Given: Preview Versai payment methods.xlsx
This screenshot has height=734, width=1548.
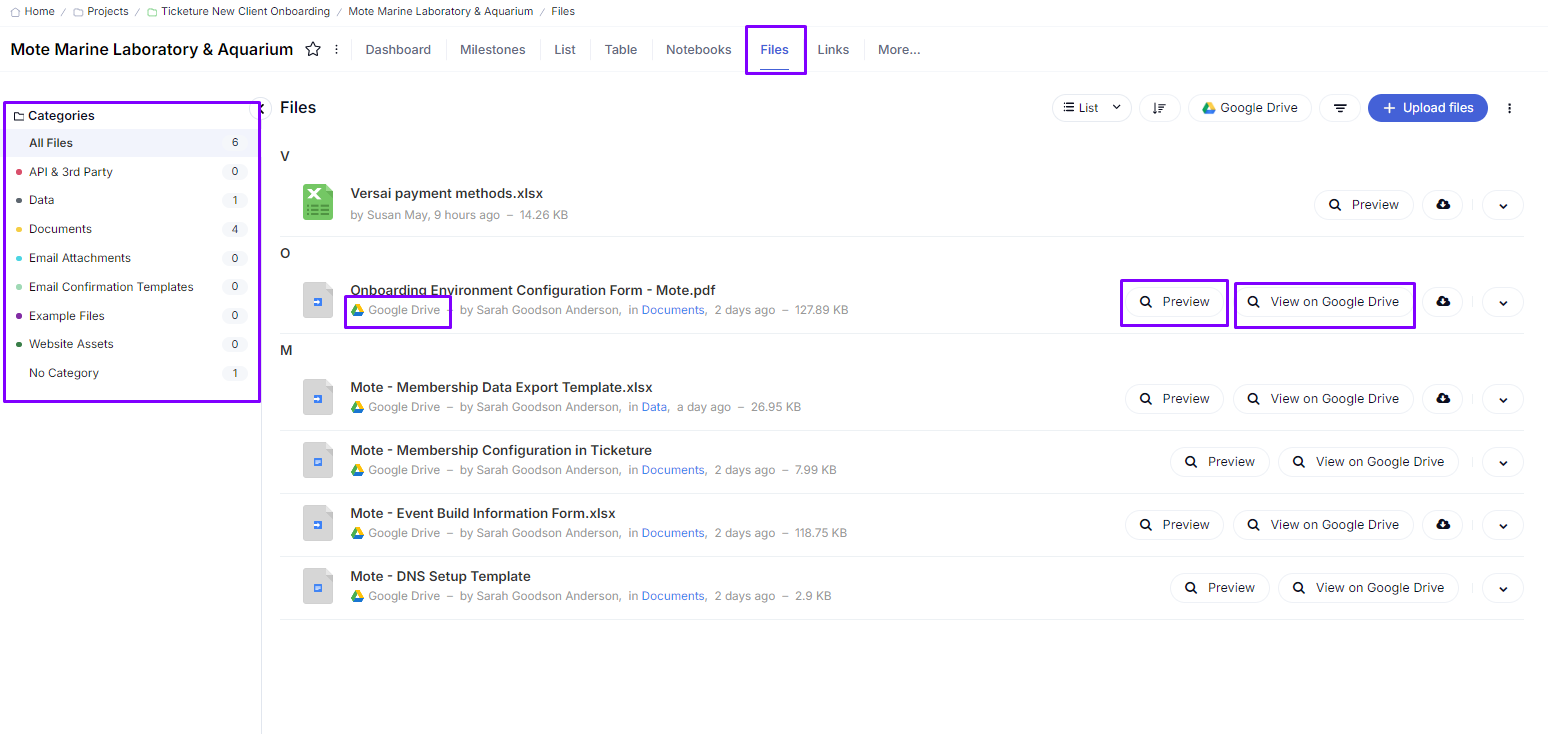Looking at the screenshot, I should coord(1364,205).
